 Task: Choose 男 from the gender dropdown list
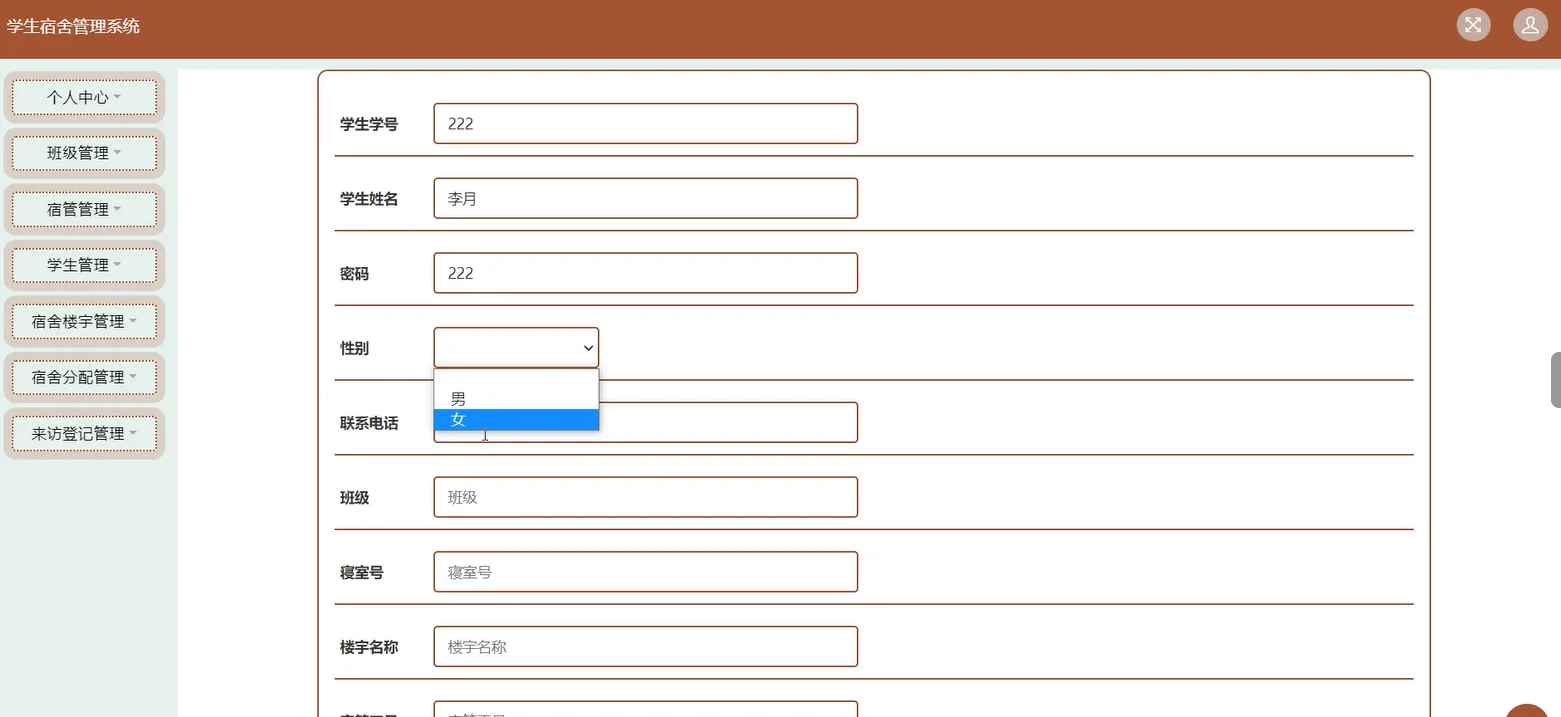[516, 399]
